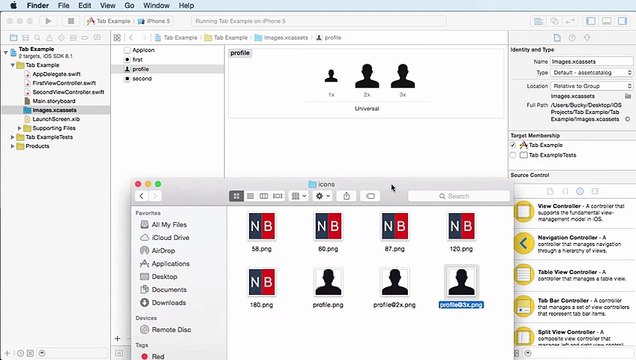Open Finder arrange-by dropdown
636x360 pixels.
299,196
